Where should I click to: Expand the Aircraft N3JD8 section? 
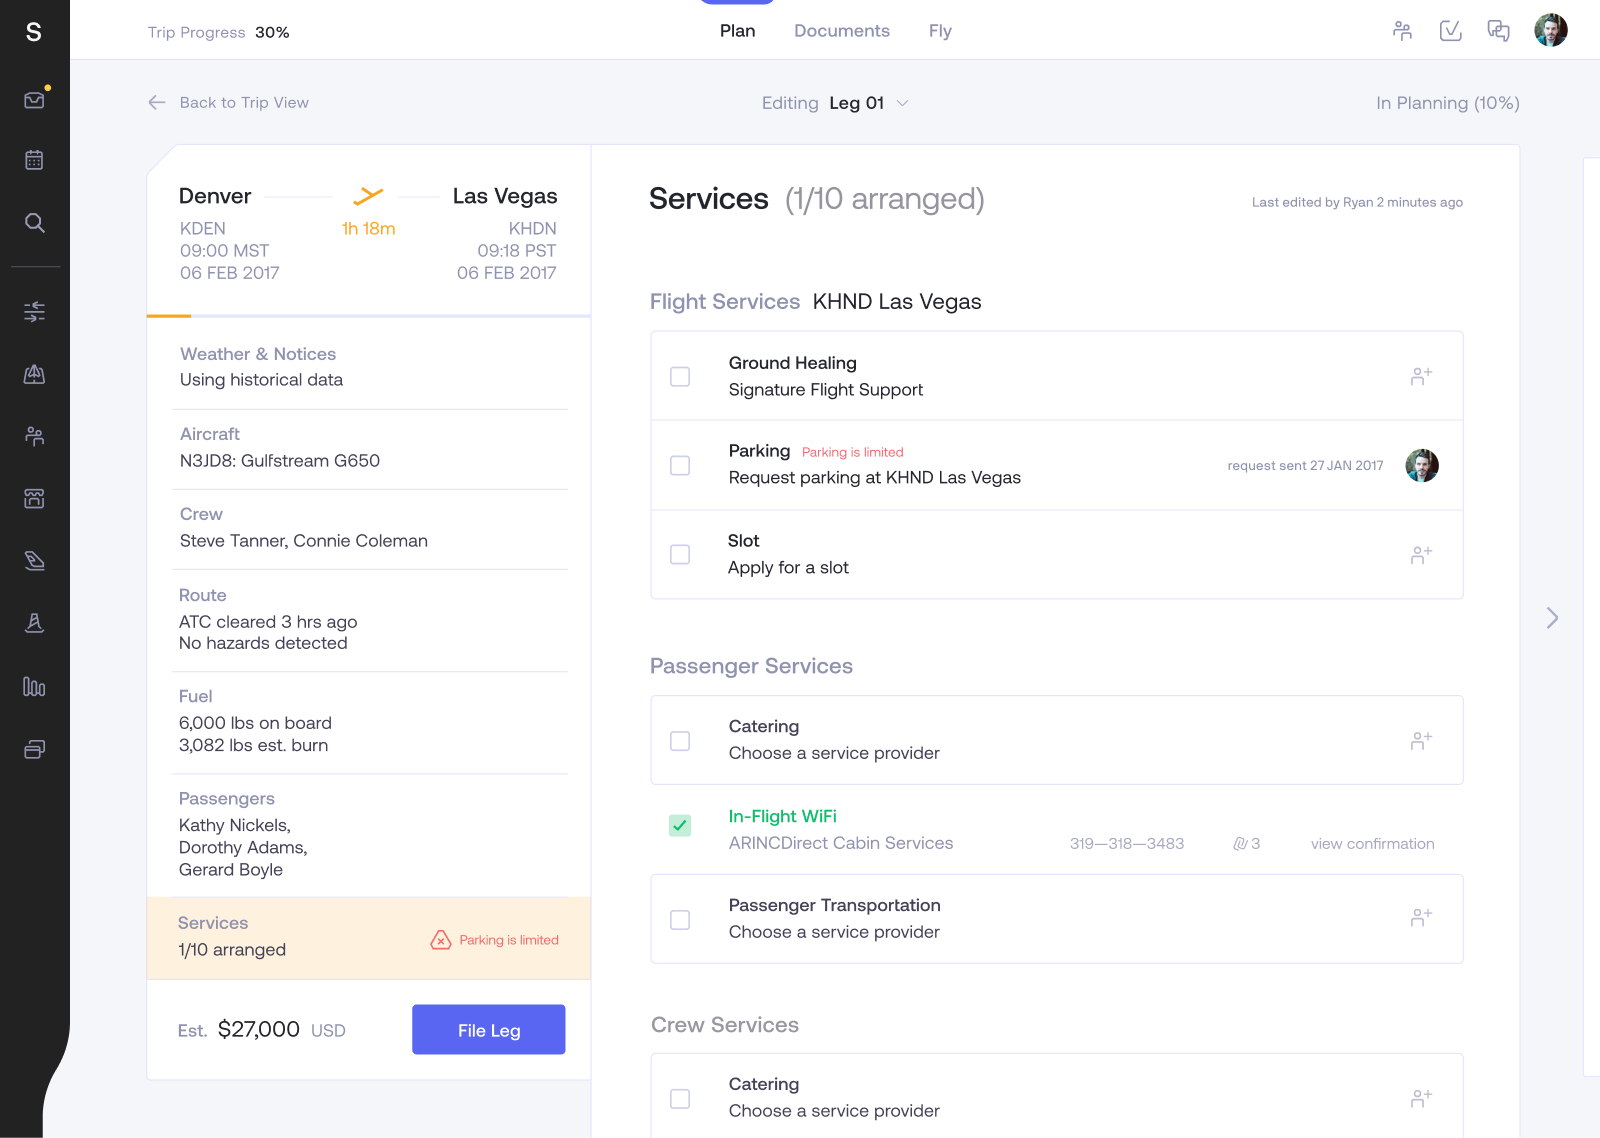[369, 448]
